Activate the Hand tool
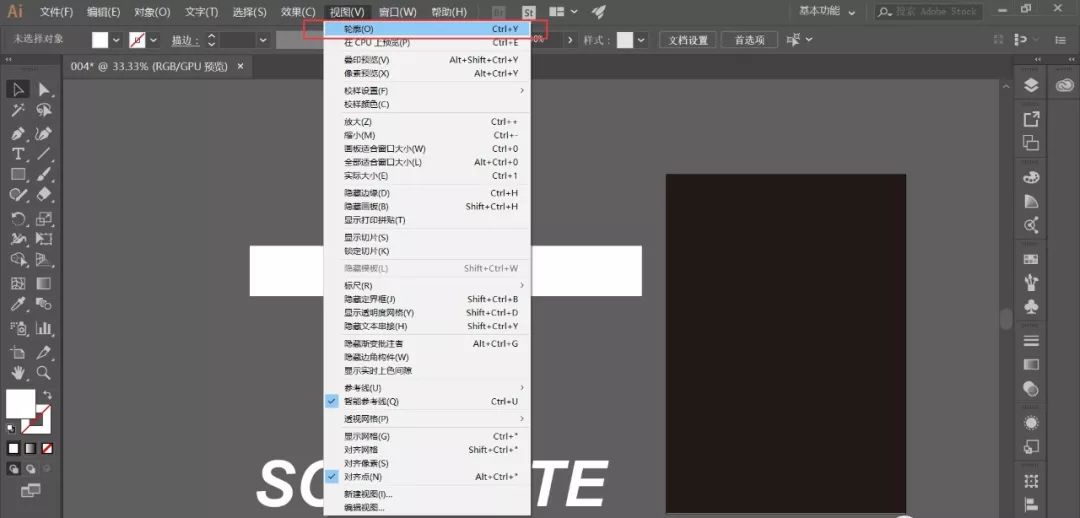The image size is (1080, 518). [18, 373]
